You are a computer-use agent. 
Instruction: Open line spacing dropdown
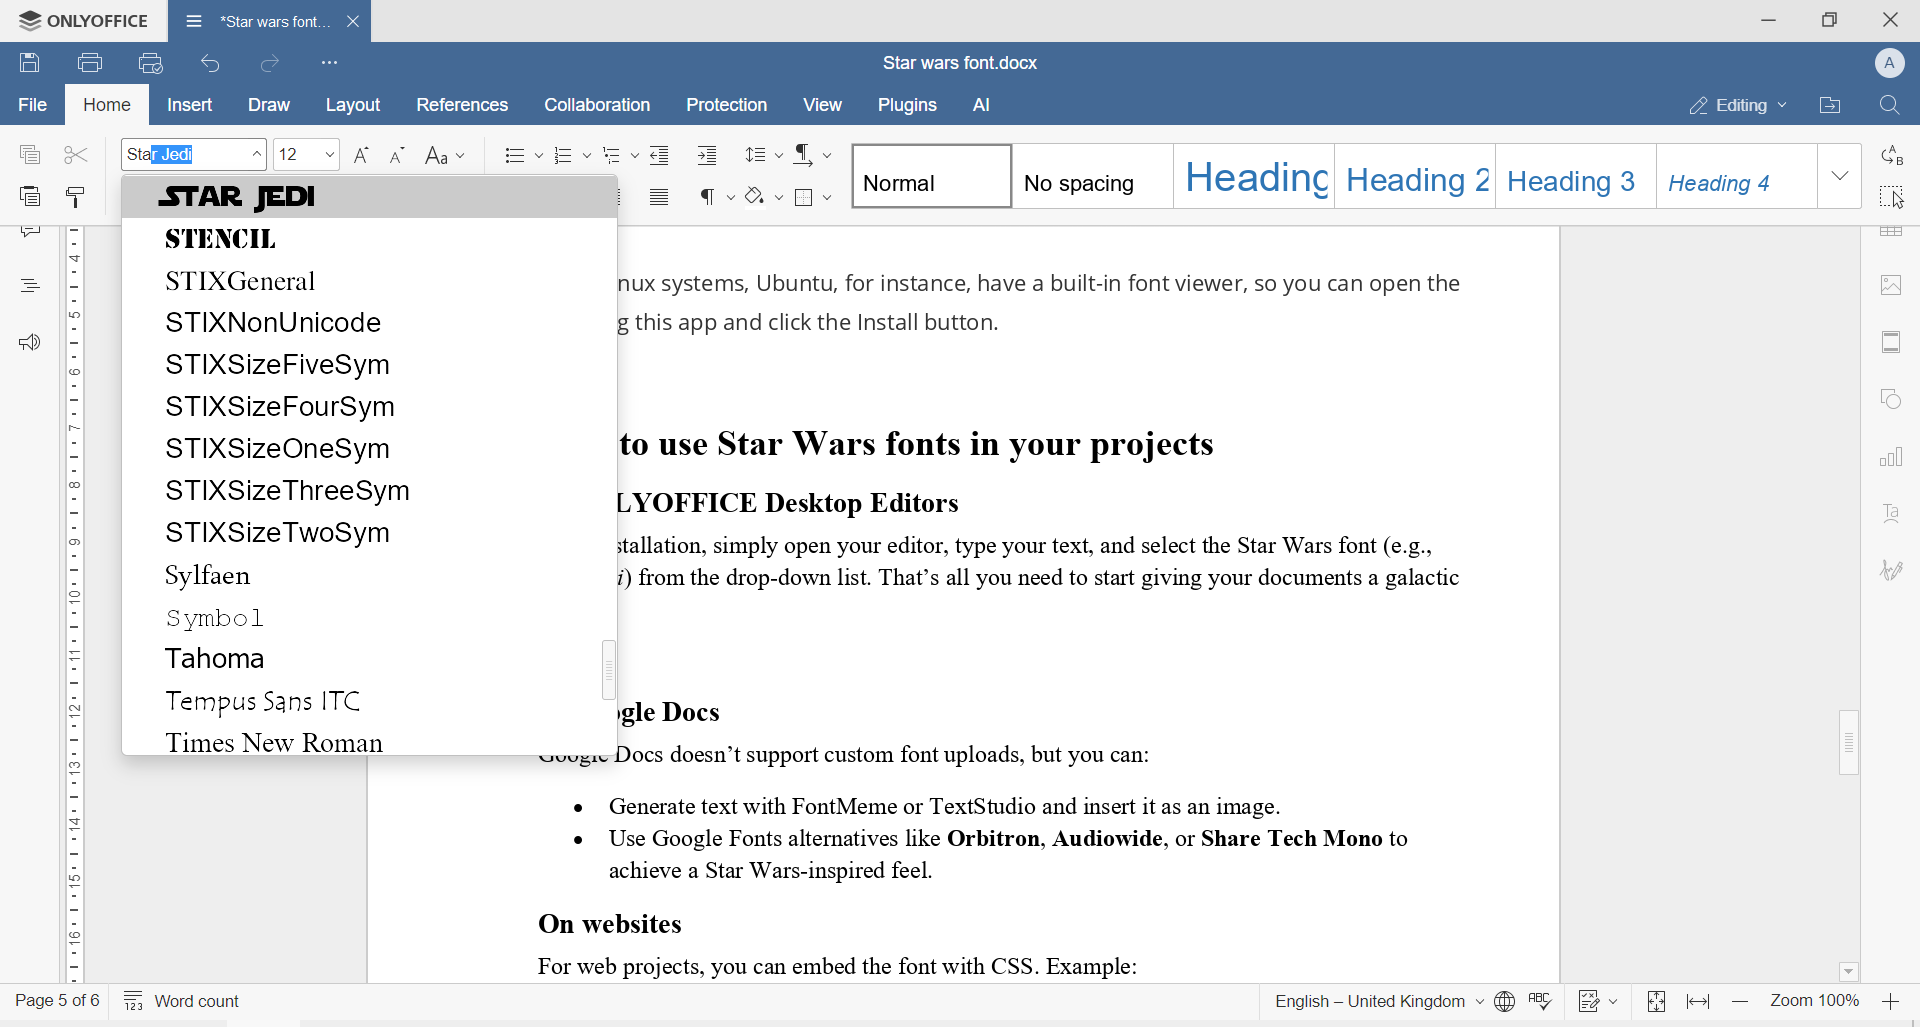pos(764,155)
